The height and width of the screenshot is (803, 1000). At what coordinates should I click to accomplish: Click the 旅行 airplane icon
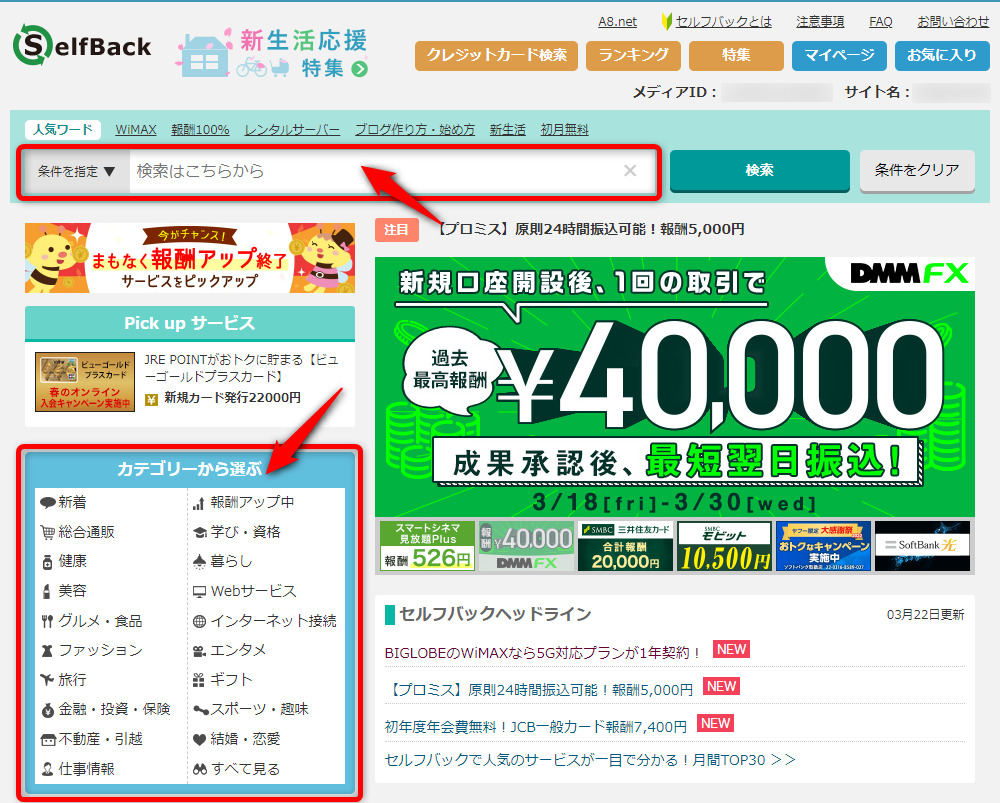coord(47,679)
